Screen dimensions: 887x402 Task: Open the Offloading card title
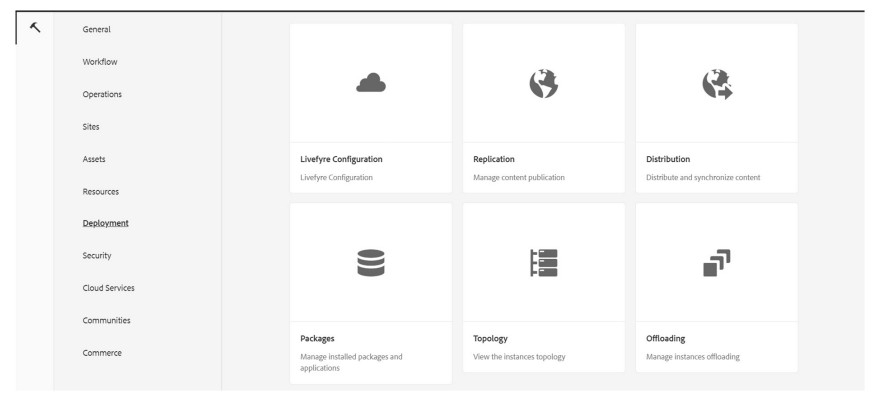(666, 339)
